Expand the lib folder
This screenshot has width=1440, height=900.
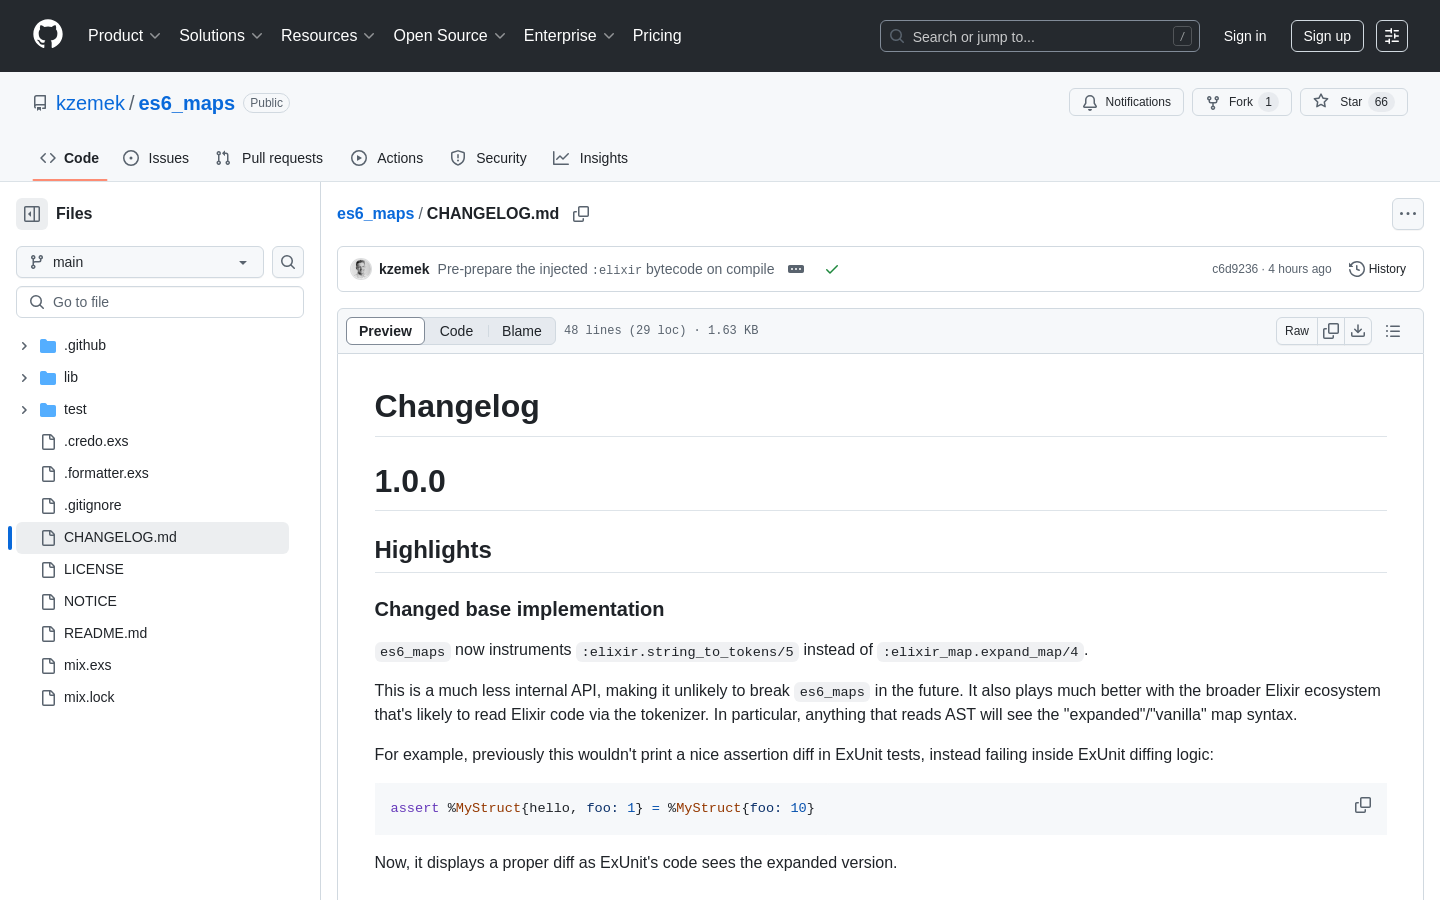[24, 377]
